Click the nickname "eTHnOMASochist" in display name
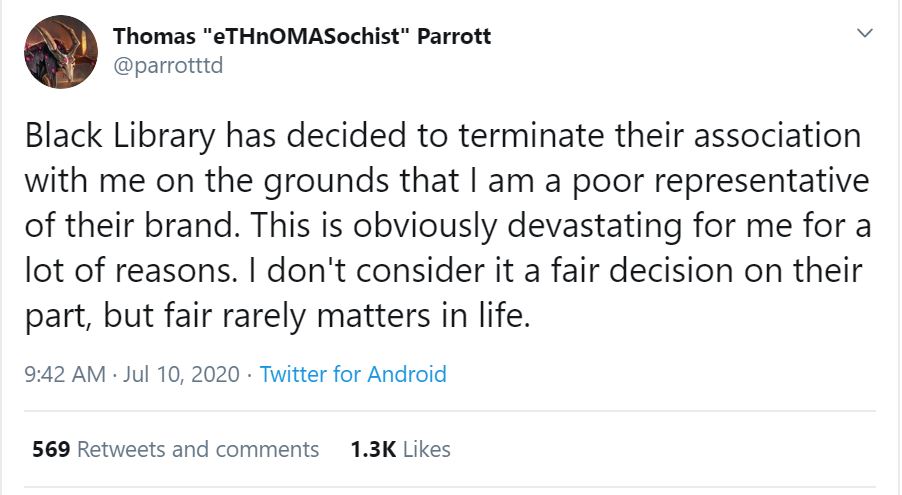The width and height of the screenshot is (902, 495). [300, 38]
